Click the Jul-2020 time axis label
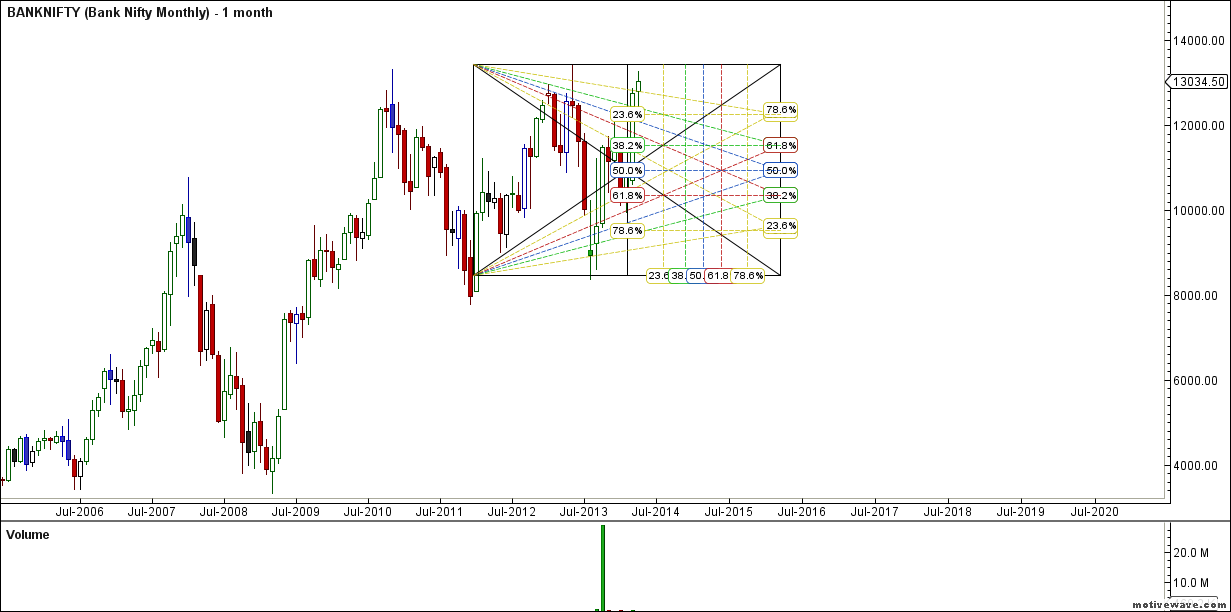 (x=1094, y=511)
